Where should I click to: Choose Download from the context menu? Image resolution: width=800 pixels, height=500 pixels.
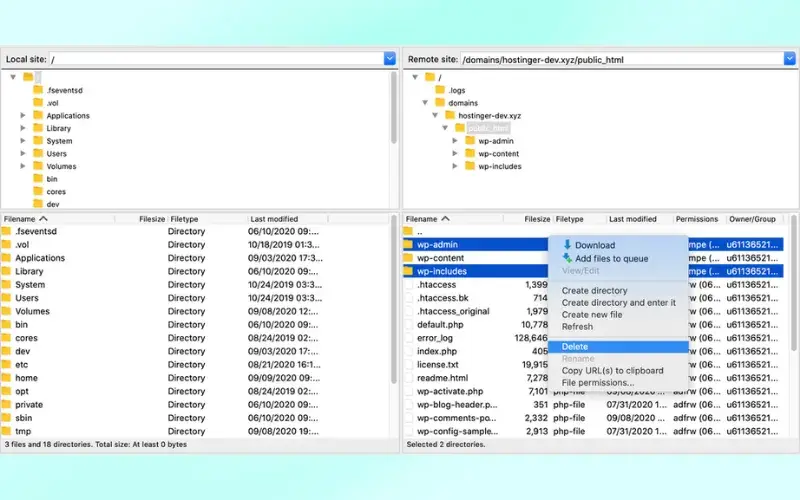595,245
